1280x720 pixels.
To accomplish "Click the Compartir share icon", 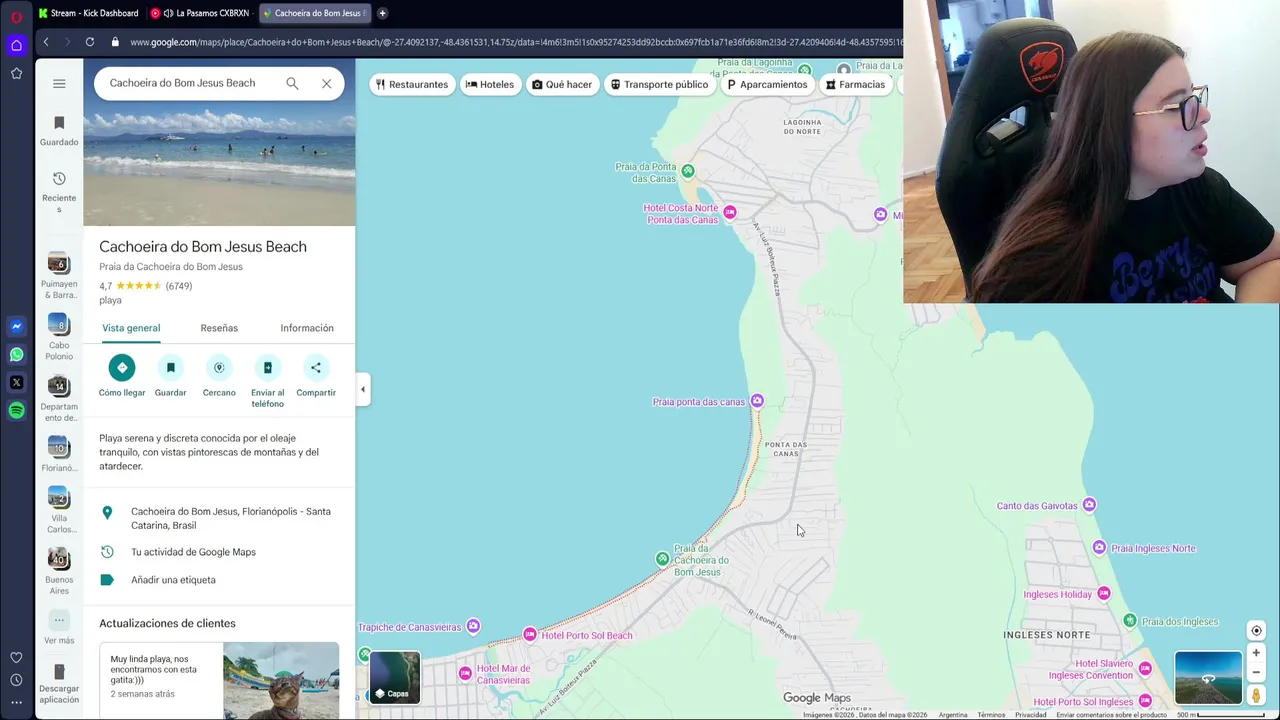I will [x=316, y=367].
